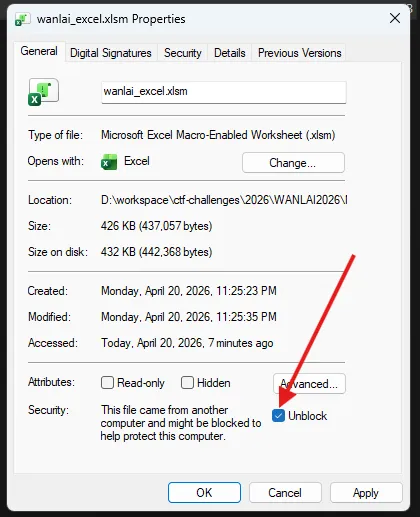
Task: Switch to the Details tab
Action: click(230, 53)
